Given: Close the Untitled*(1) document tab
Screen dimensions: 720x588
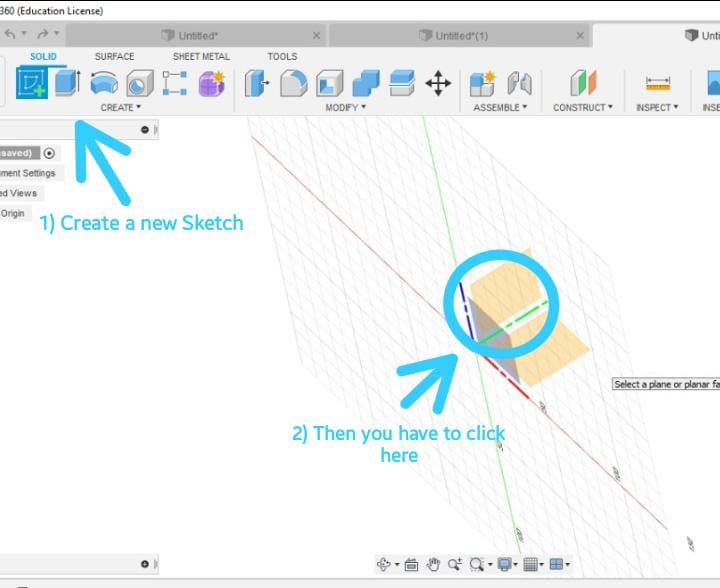Looking at the screenshot, I should (x=580, y=35).
